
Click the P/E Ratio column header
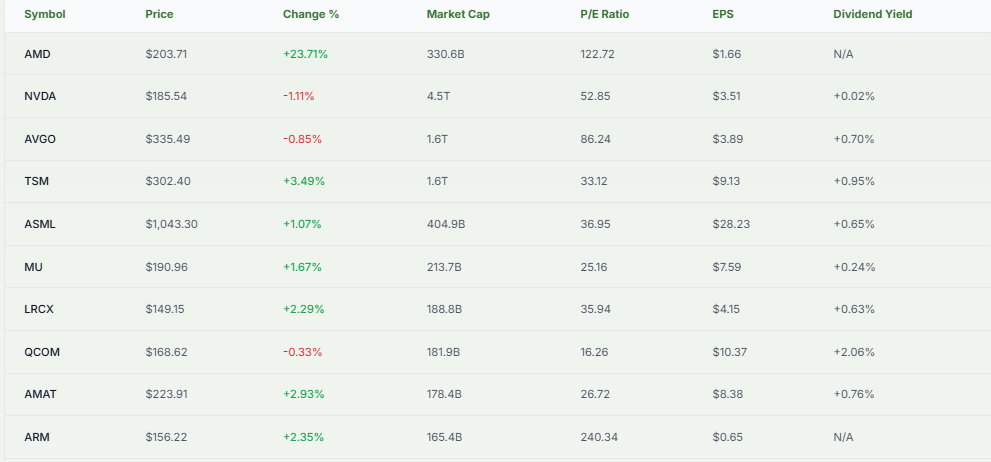point(605,14)
